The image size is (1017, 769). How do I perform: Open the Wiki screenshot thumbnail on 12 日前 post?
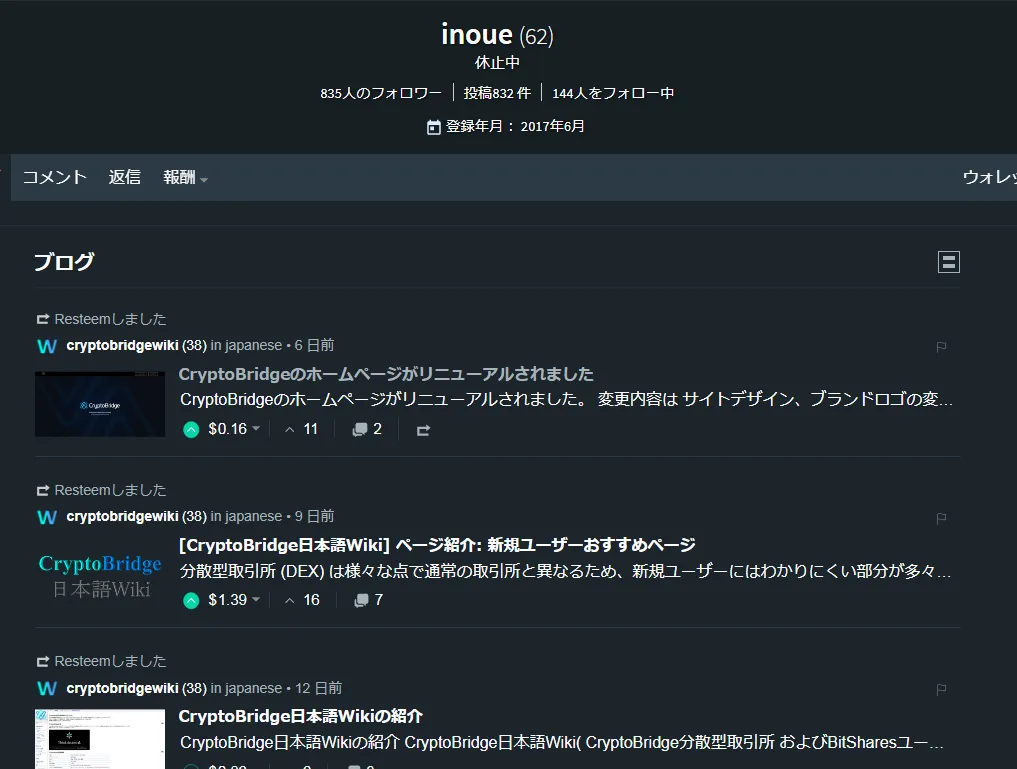(x=100, y=739)
